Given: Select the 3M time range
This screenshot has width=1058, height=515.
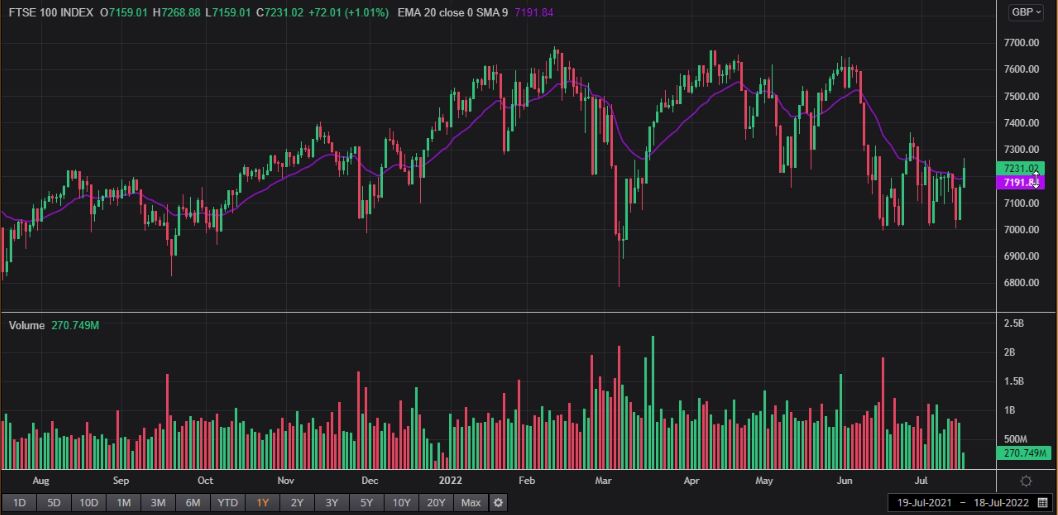Looking at the screenshot, I should coord(158,502).
